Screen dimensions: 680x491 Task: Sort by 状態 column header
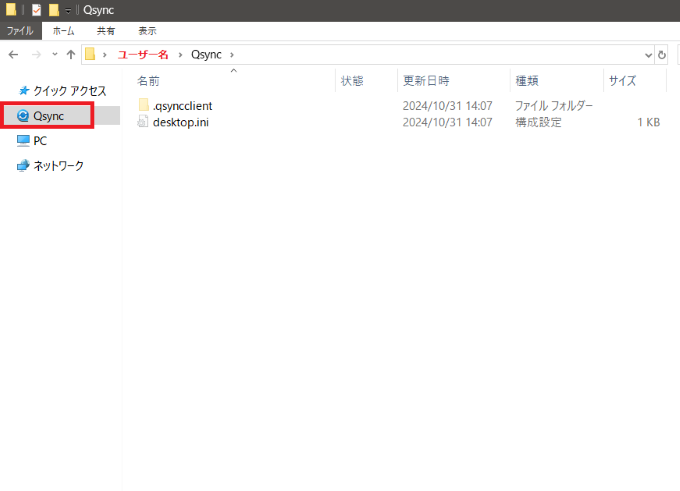tap(352, 81)
